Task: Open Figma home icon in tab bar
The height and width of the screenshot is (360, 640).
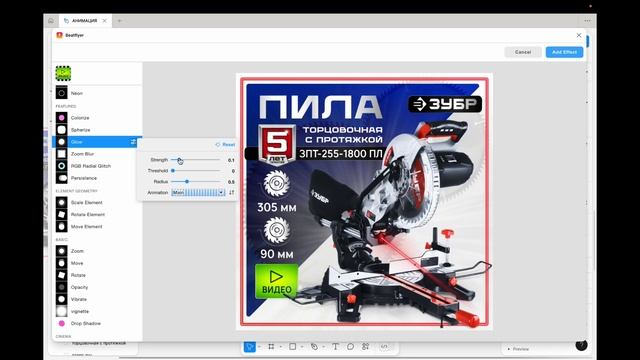Action: [51, 21]
